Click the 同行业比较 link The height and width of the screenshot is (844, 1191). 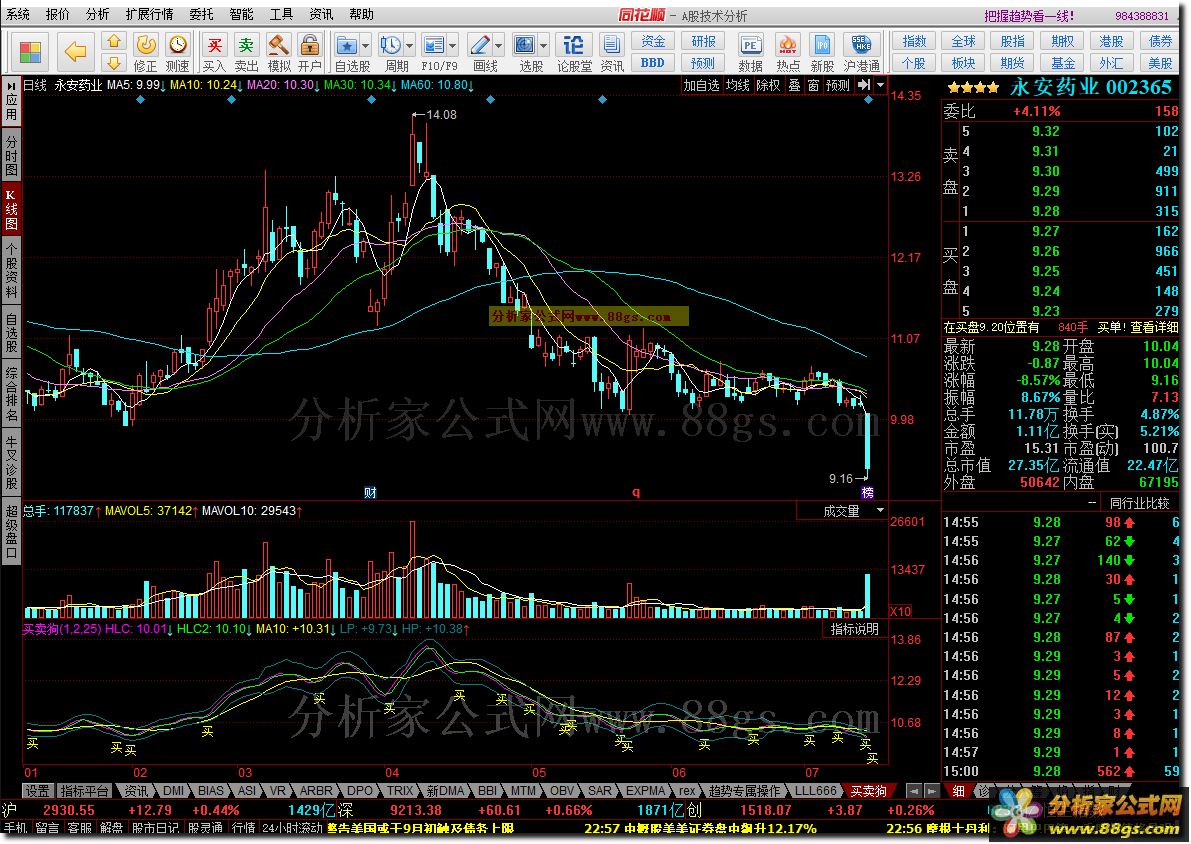point(1139,503)
